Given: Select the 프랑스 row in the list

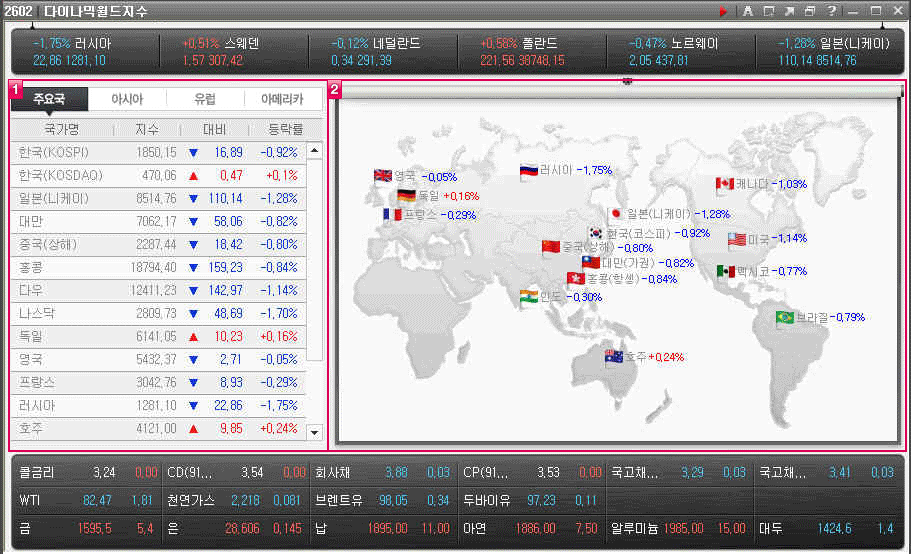Looking at the screenshot, I should pyautogui.click(x=159, y=383).
